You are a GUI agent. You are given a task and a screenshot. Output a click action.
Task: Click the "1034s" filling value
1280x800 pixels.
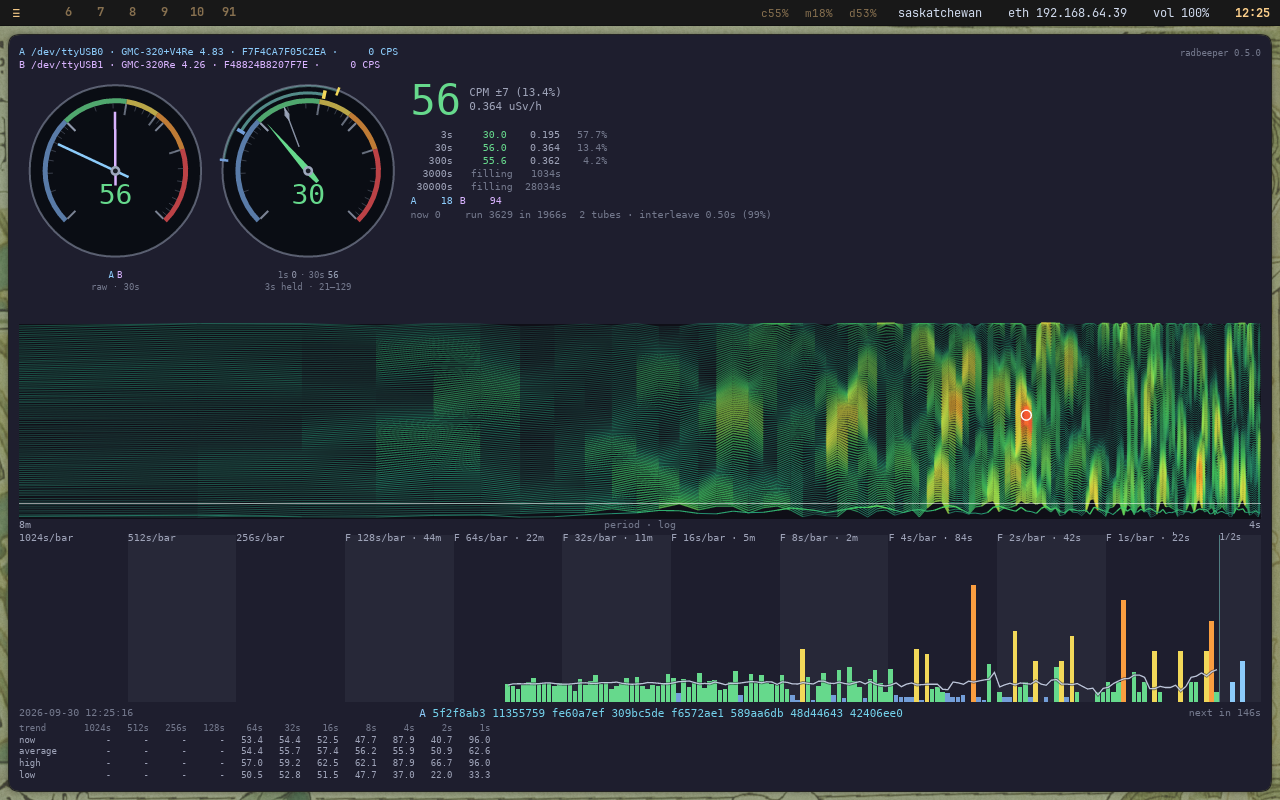(546, 174)
